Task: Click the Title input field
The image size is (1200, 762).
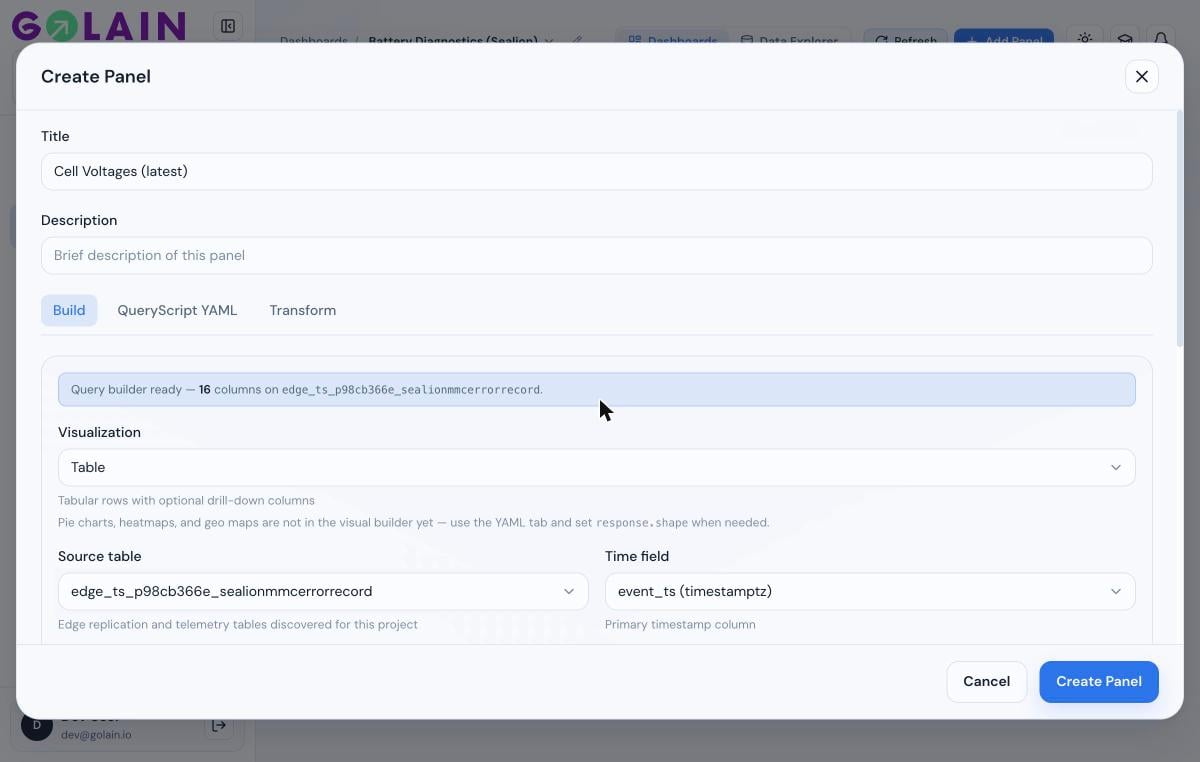Action: click(596, 171)
